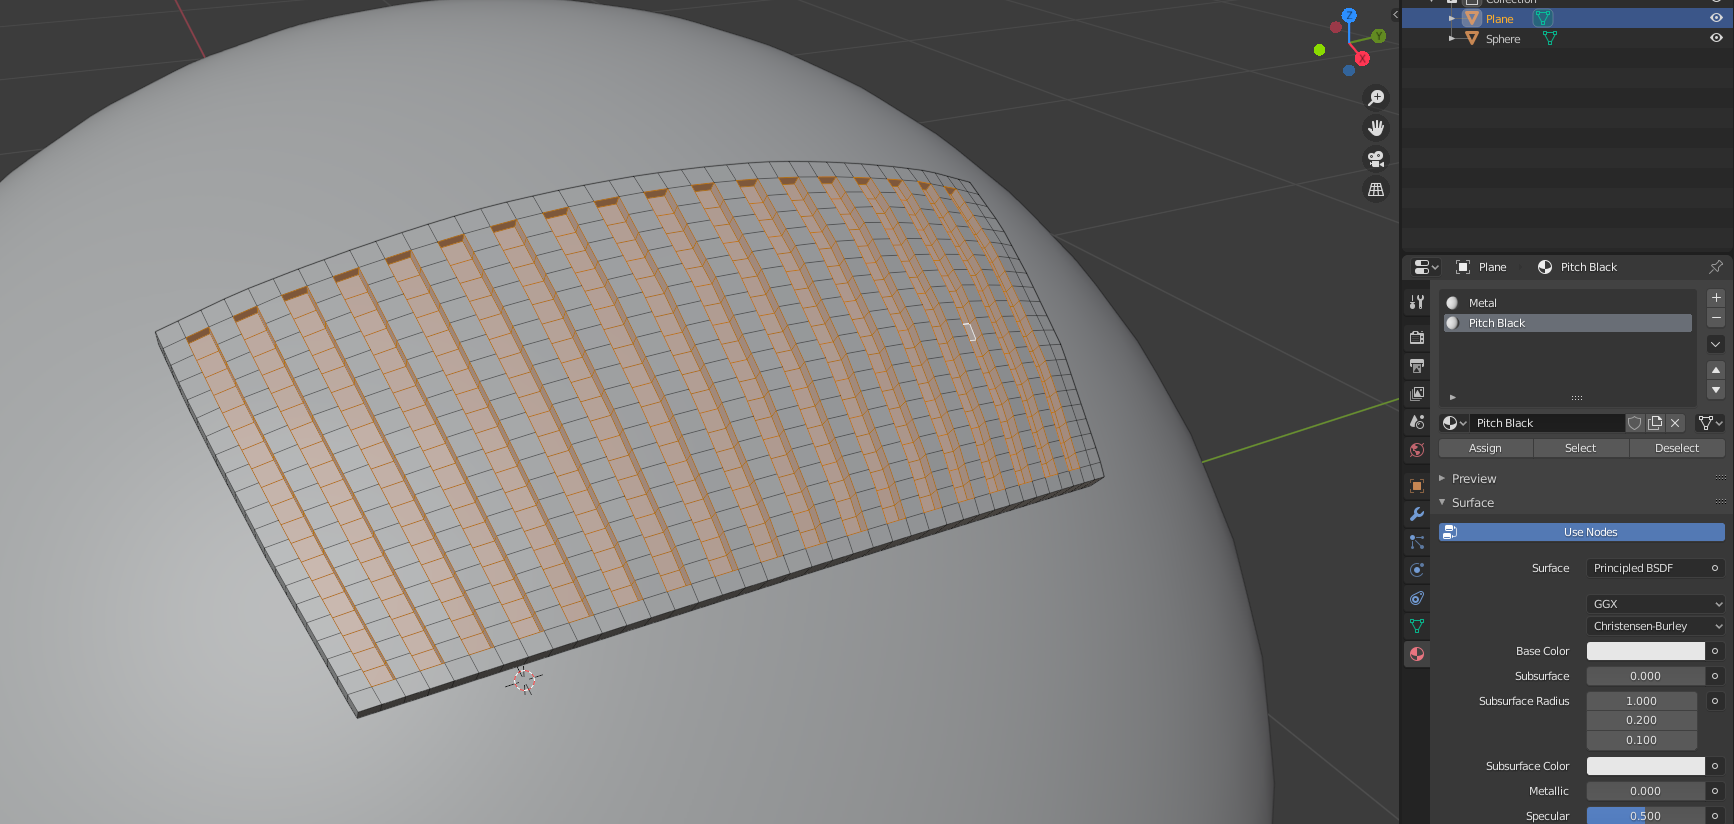
Task: Select the Plane row in outliner
Action: (x=1567, y=18)
